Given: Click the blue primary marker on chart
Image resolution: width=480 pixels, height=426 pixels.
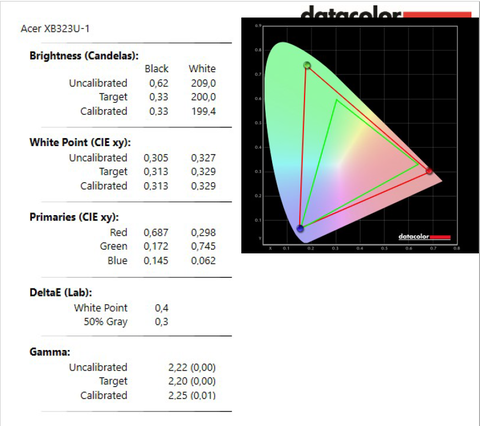Looking at the screenshot, I should point(300,229).
